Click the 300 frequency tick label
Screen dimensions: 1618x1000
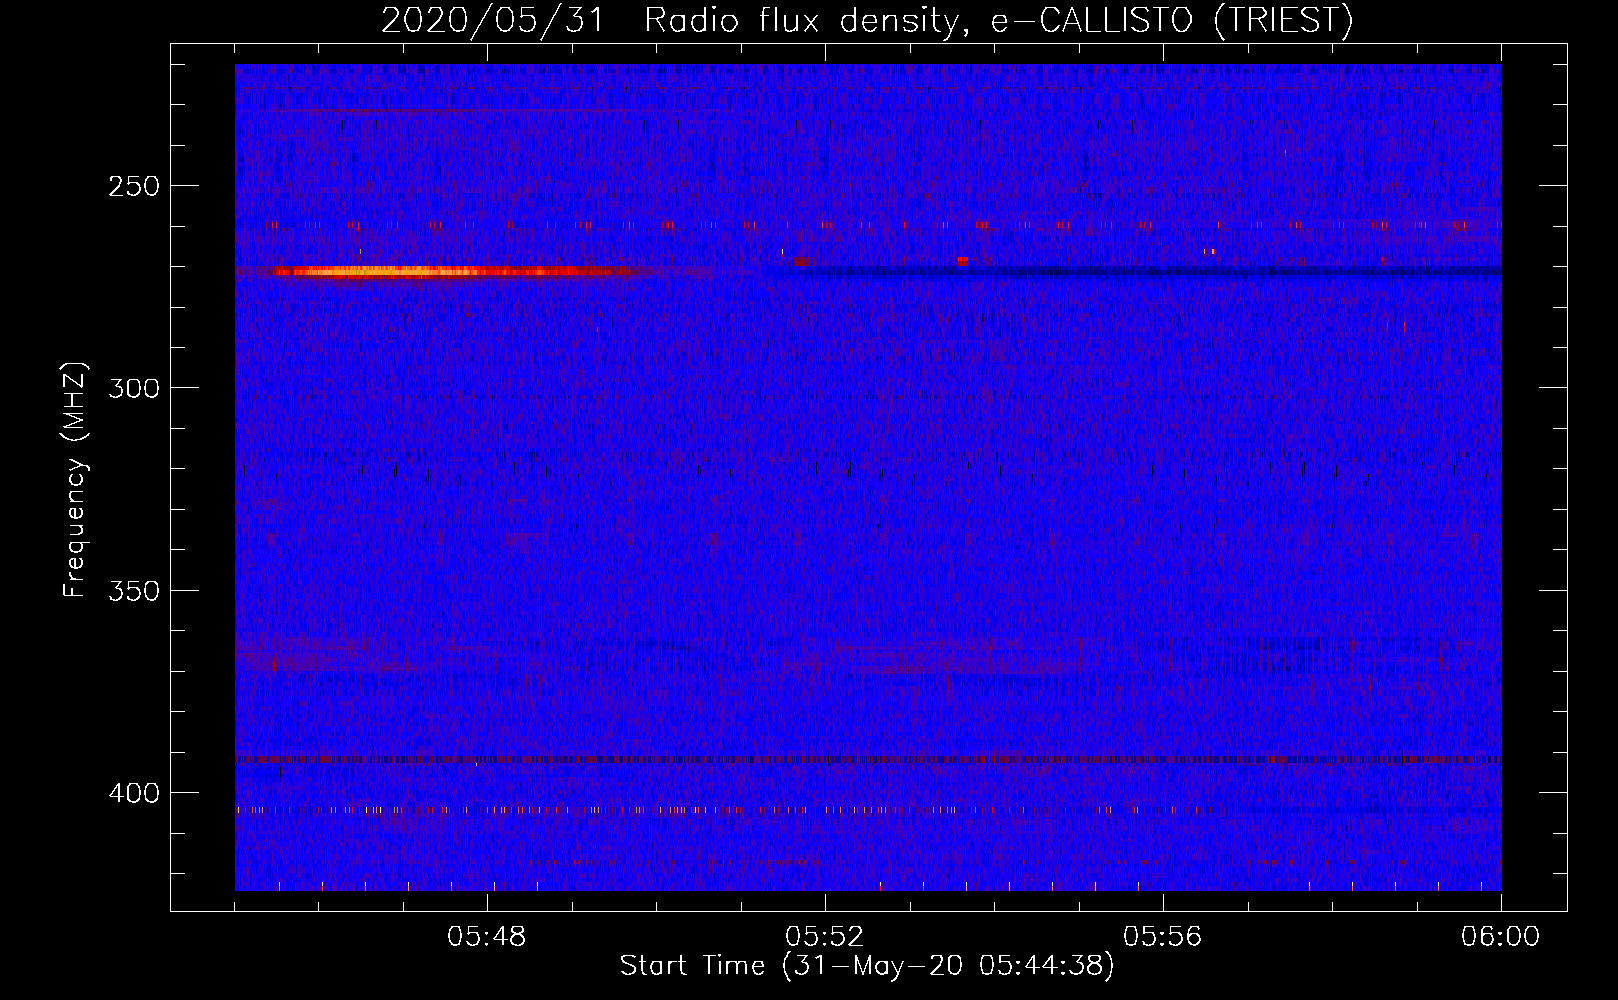click(x=134, y=388)
